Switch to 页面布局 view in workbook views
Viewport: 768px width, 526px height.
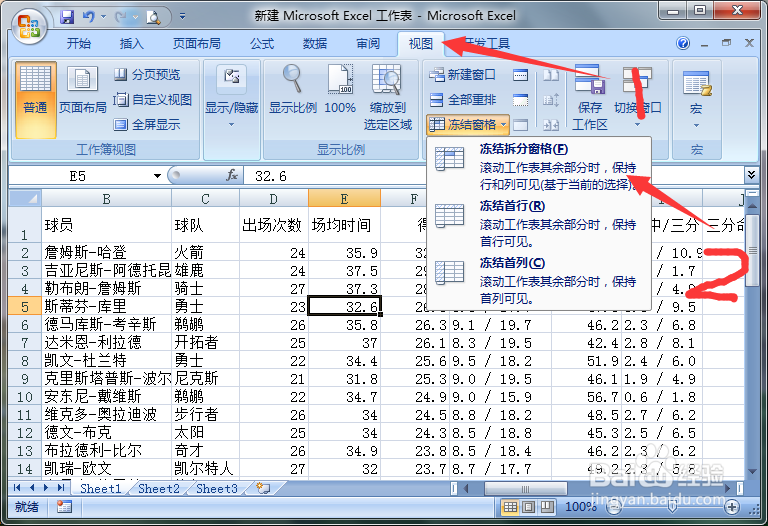(x=82, y=91)
